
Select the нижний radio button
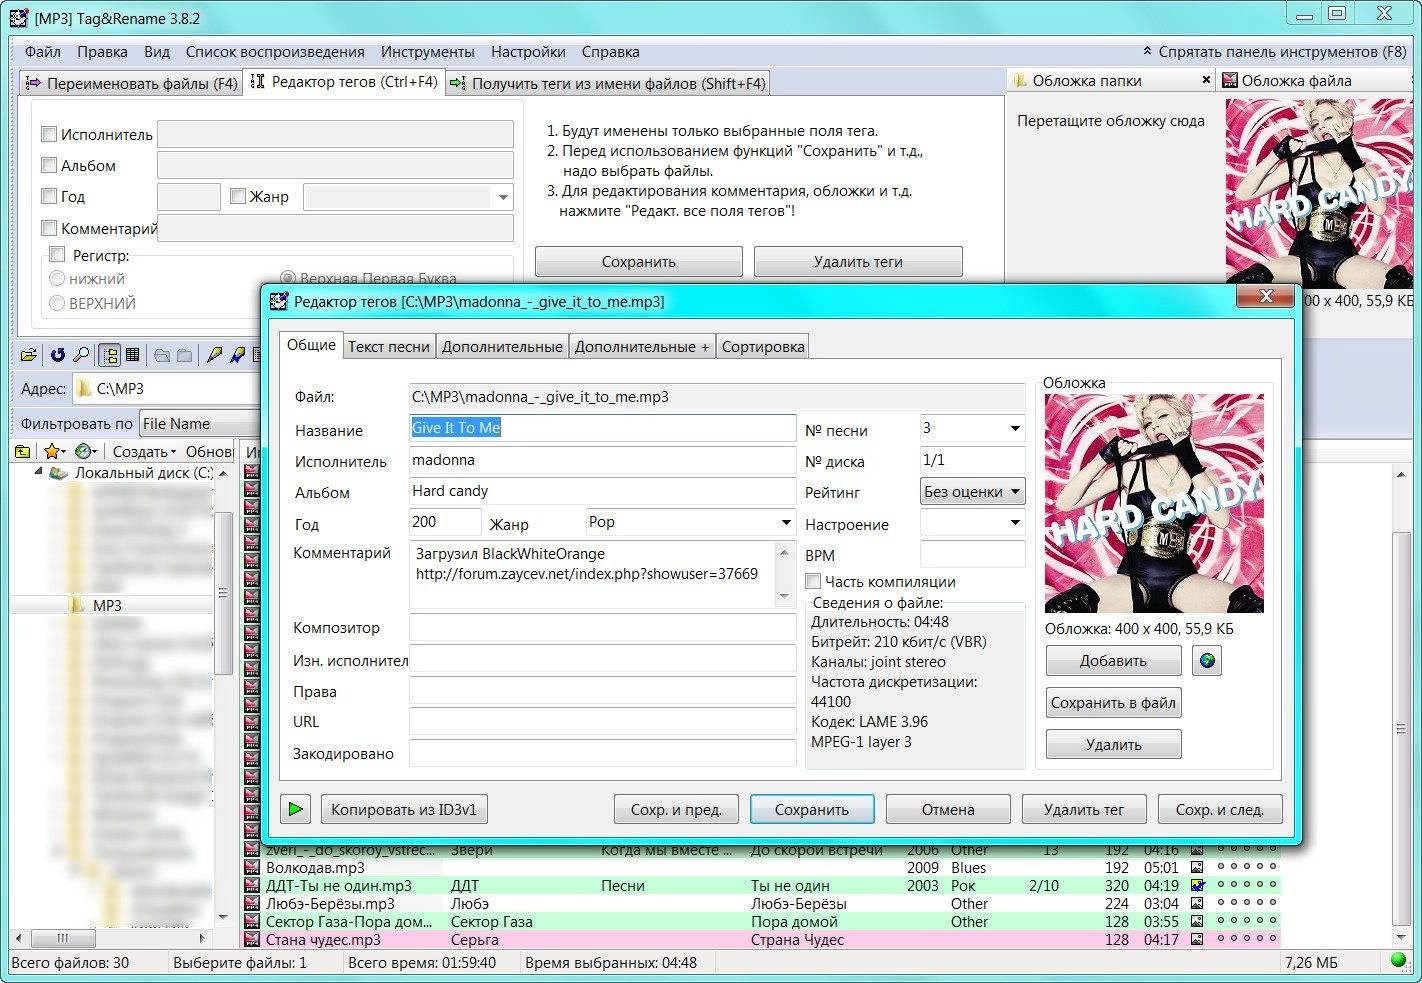click(57, 279)
